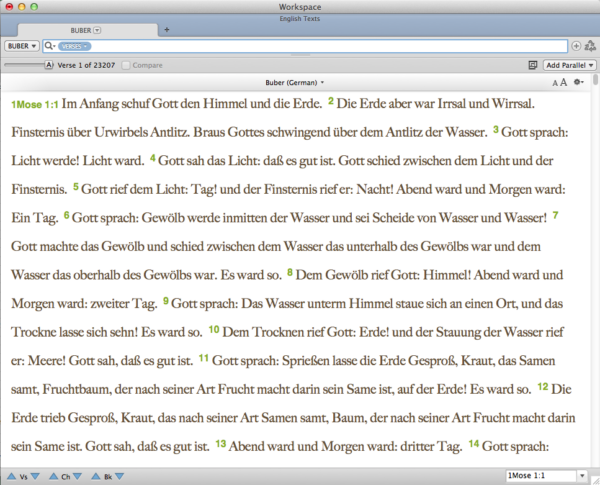Click the 1Mose 1:1 verse reference
Screen dimensions: 600x485
35,104
